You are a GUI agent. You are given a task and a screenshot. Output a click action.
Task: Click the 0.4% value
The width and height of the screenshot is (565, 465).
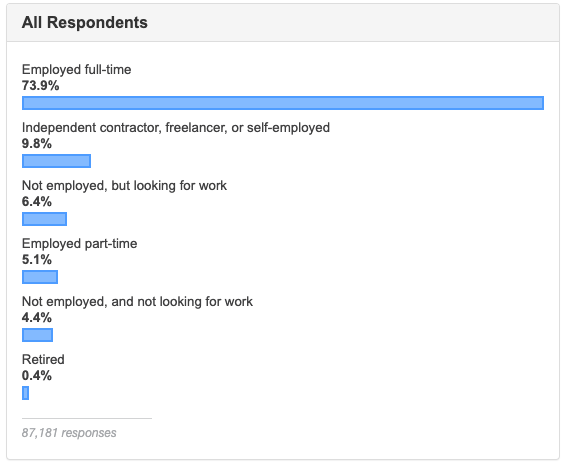(37, 376)
